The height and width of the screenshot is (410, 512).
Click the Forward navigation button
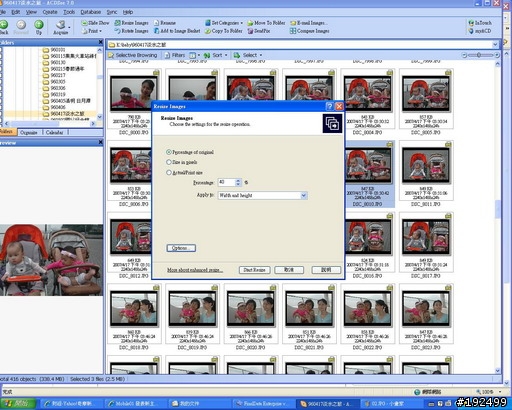(x=21, y=26)
